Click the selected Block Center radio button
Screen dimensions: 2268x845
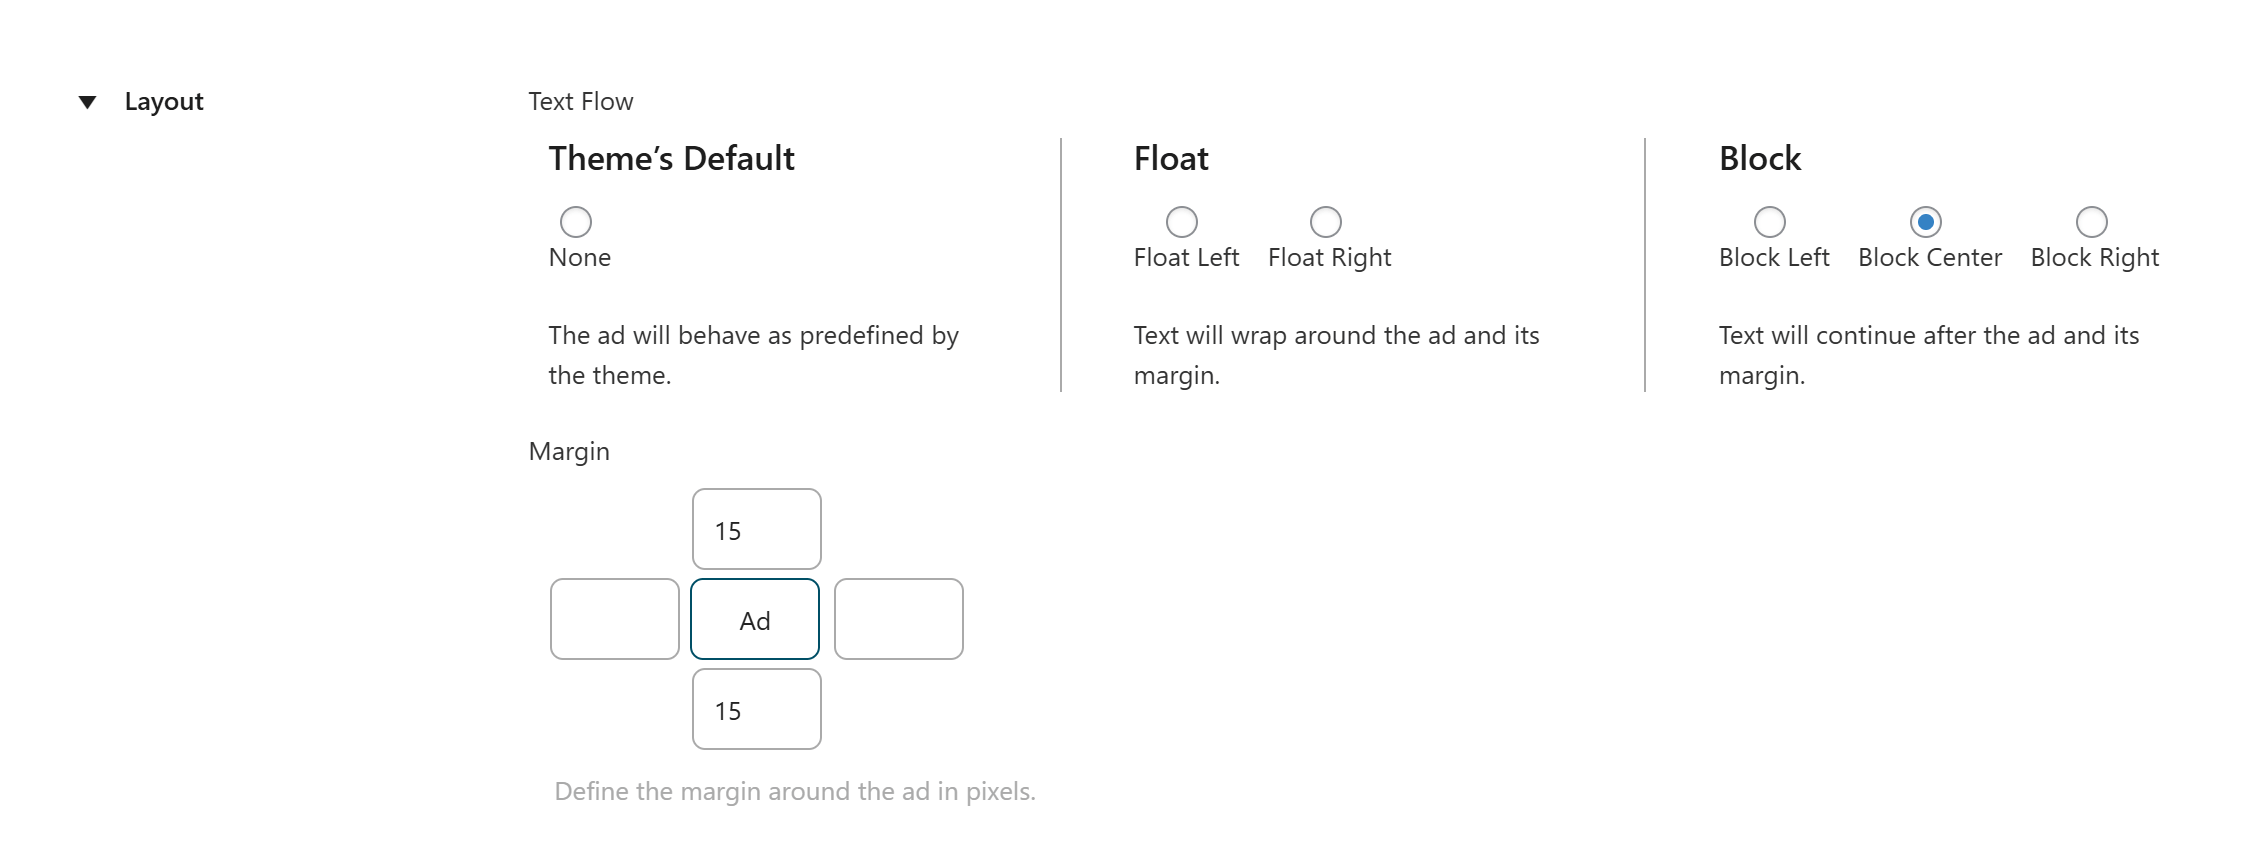coord(1926,222)
